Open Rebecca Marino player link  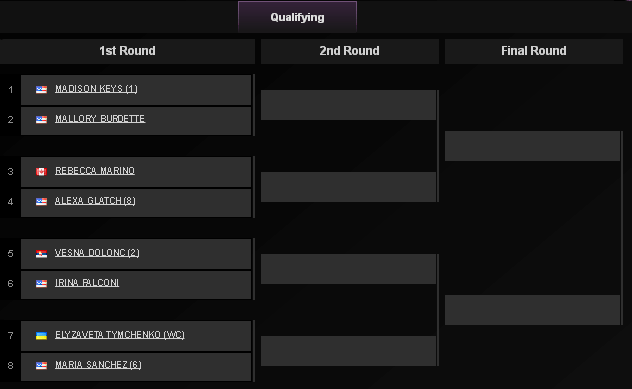click(x=95, y=171)
